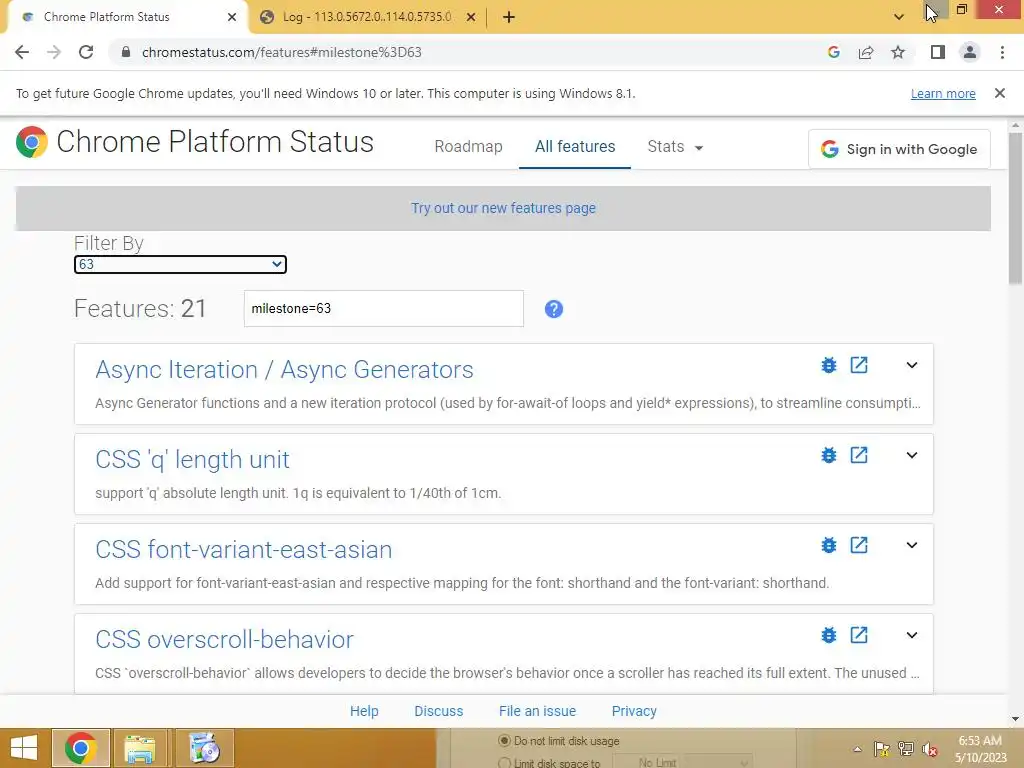The height and width of the screenshot is (768, 1024).
Task: Click Sign in with Google button
Action: (x=899, y=149)
